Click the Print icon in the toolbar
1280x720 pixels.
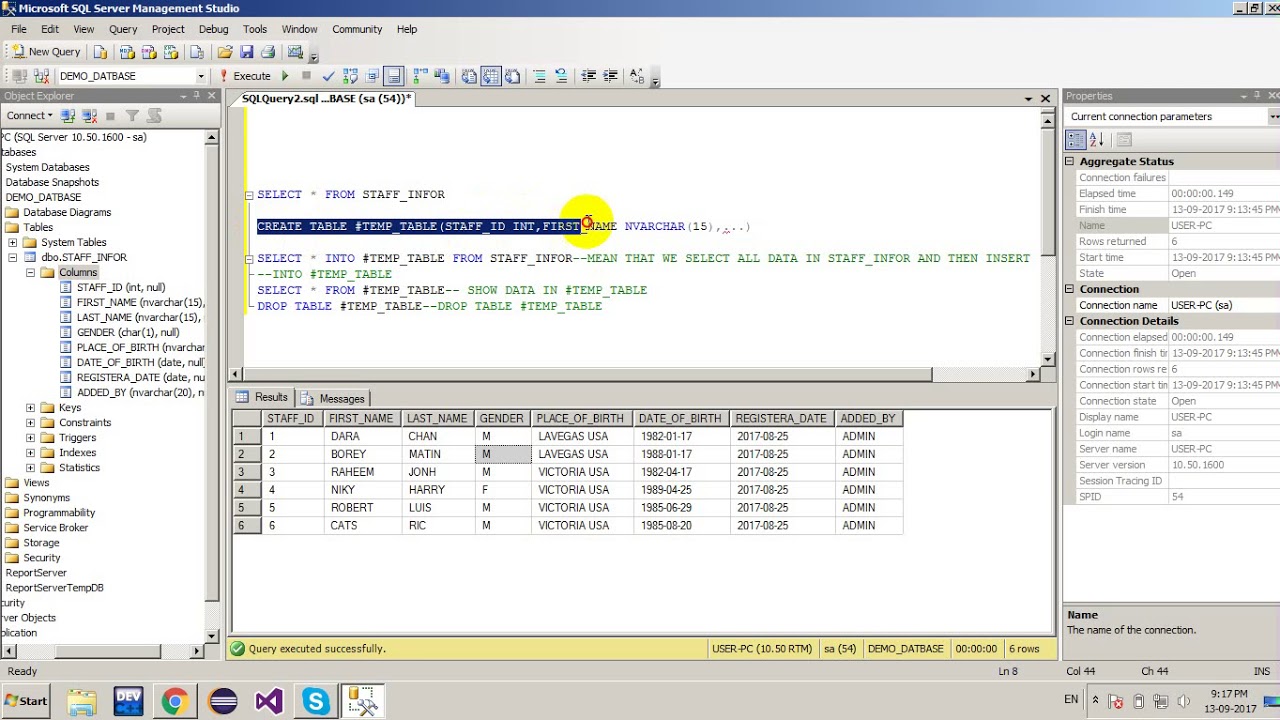pyautogui.click(x=268, y=52)
